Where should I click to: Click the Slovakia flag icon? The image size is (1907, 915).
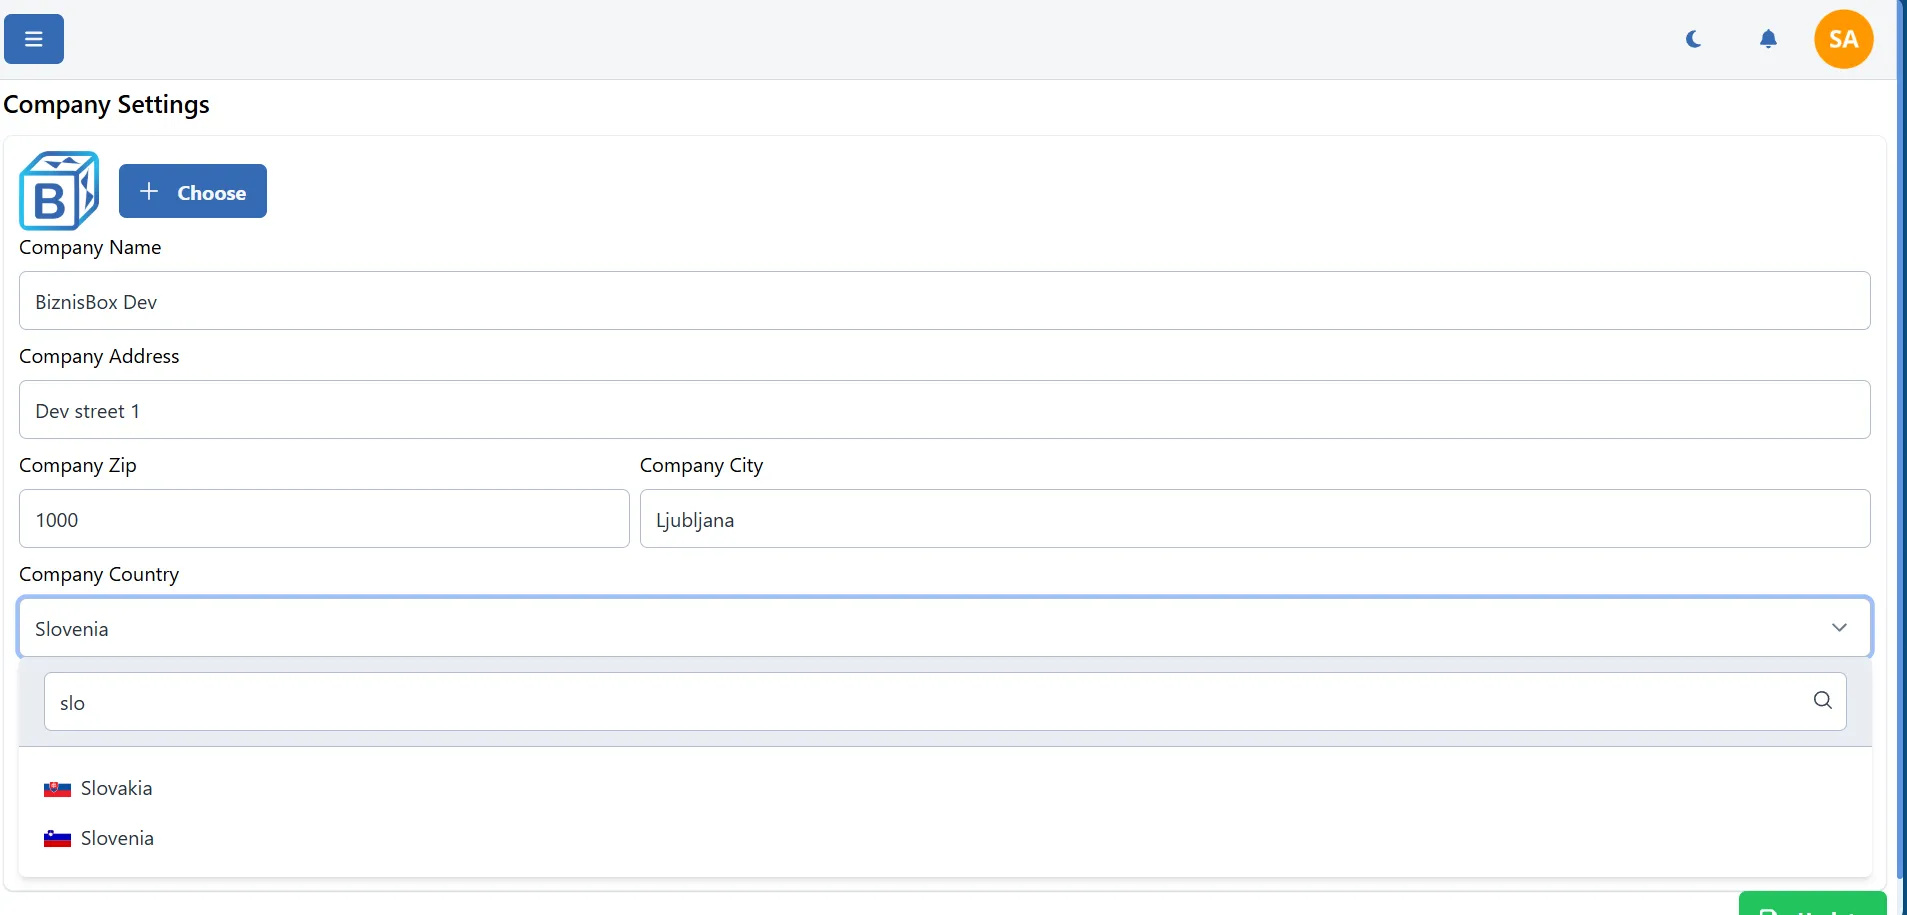tap(57, 788)
